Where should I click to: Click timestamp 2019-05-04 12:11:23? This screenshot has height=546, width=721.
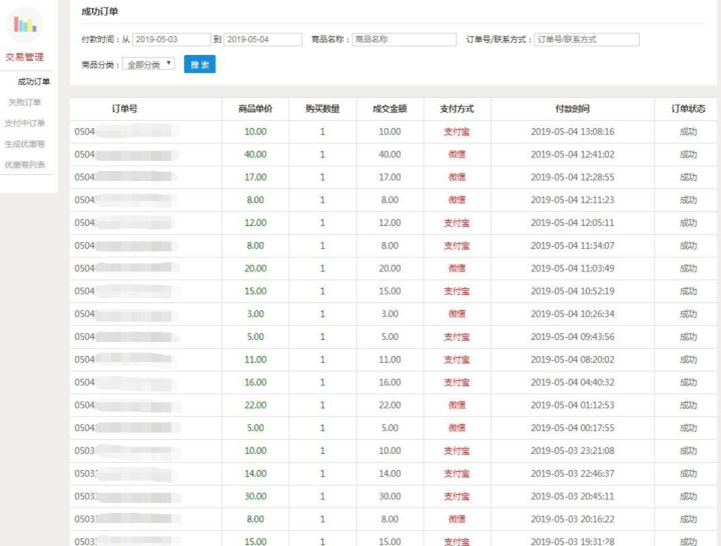[x=572, y=200]
